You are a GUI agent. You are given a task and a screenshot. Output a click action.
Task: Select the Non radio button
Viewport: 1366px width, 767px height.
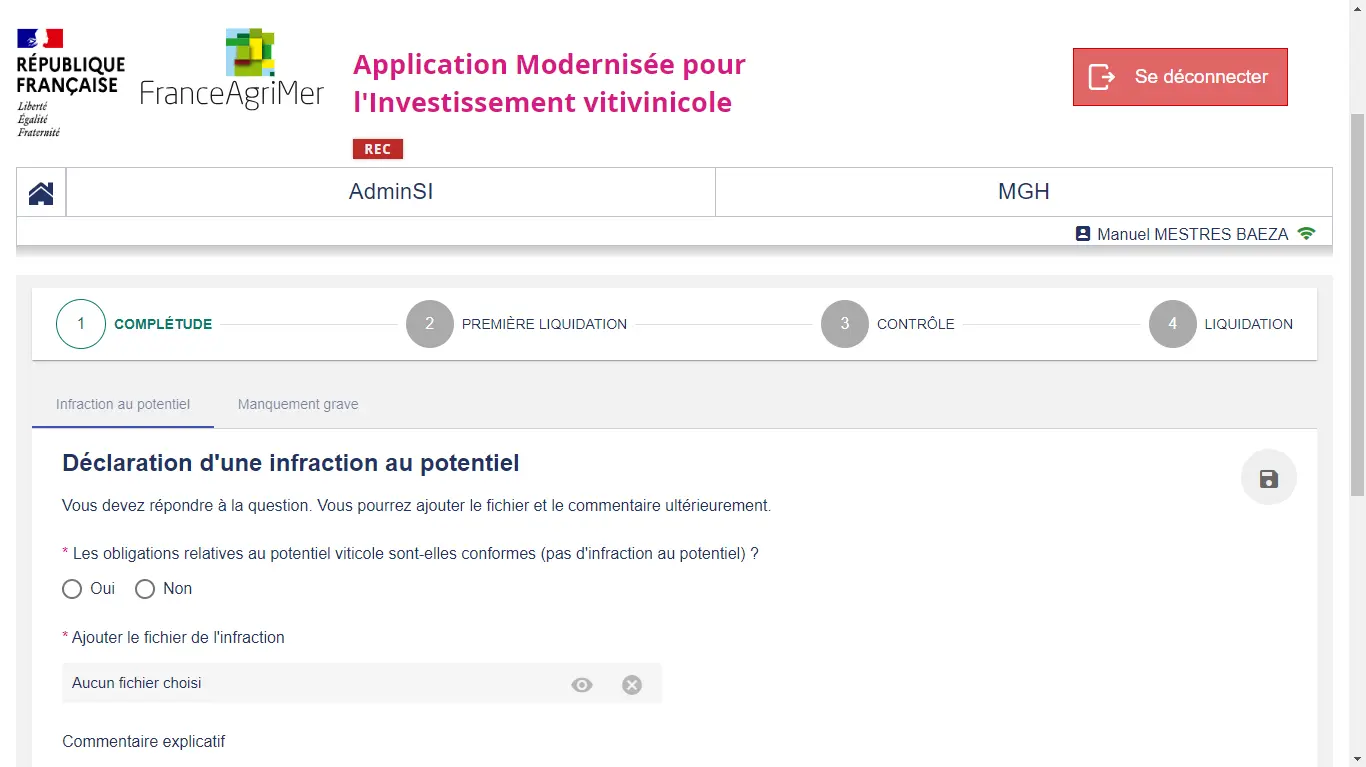click(x=145, y=589)
